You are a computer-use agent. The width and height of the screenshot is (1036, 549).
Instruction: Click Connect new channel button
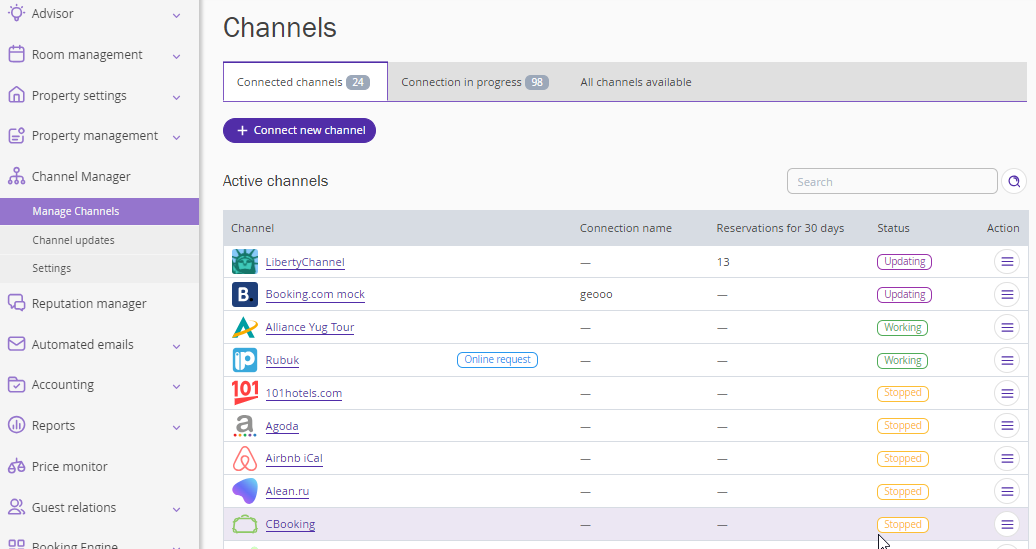[x=299, y=130]
